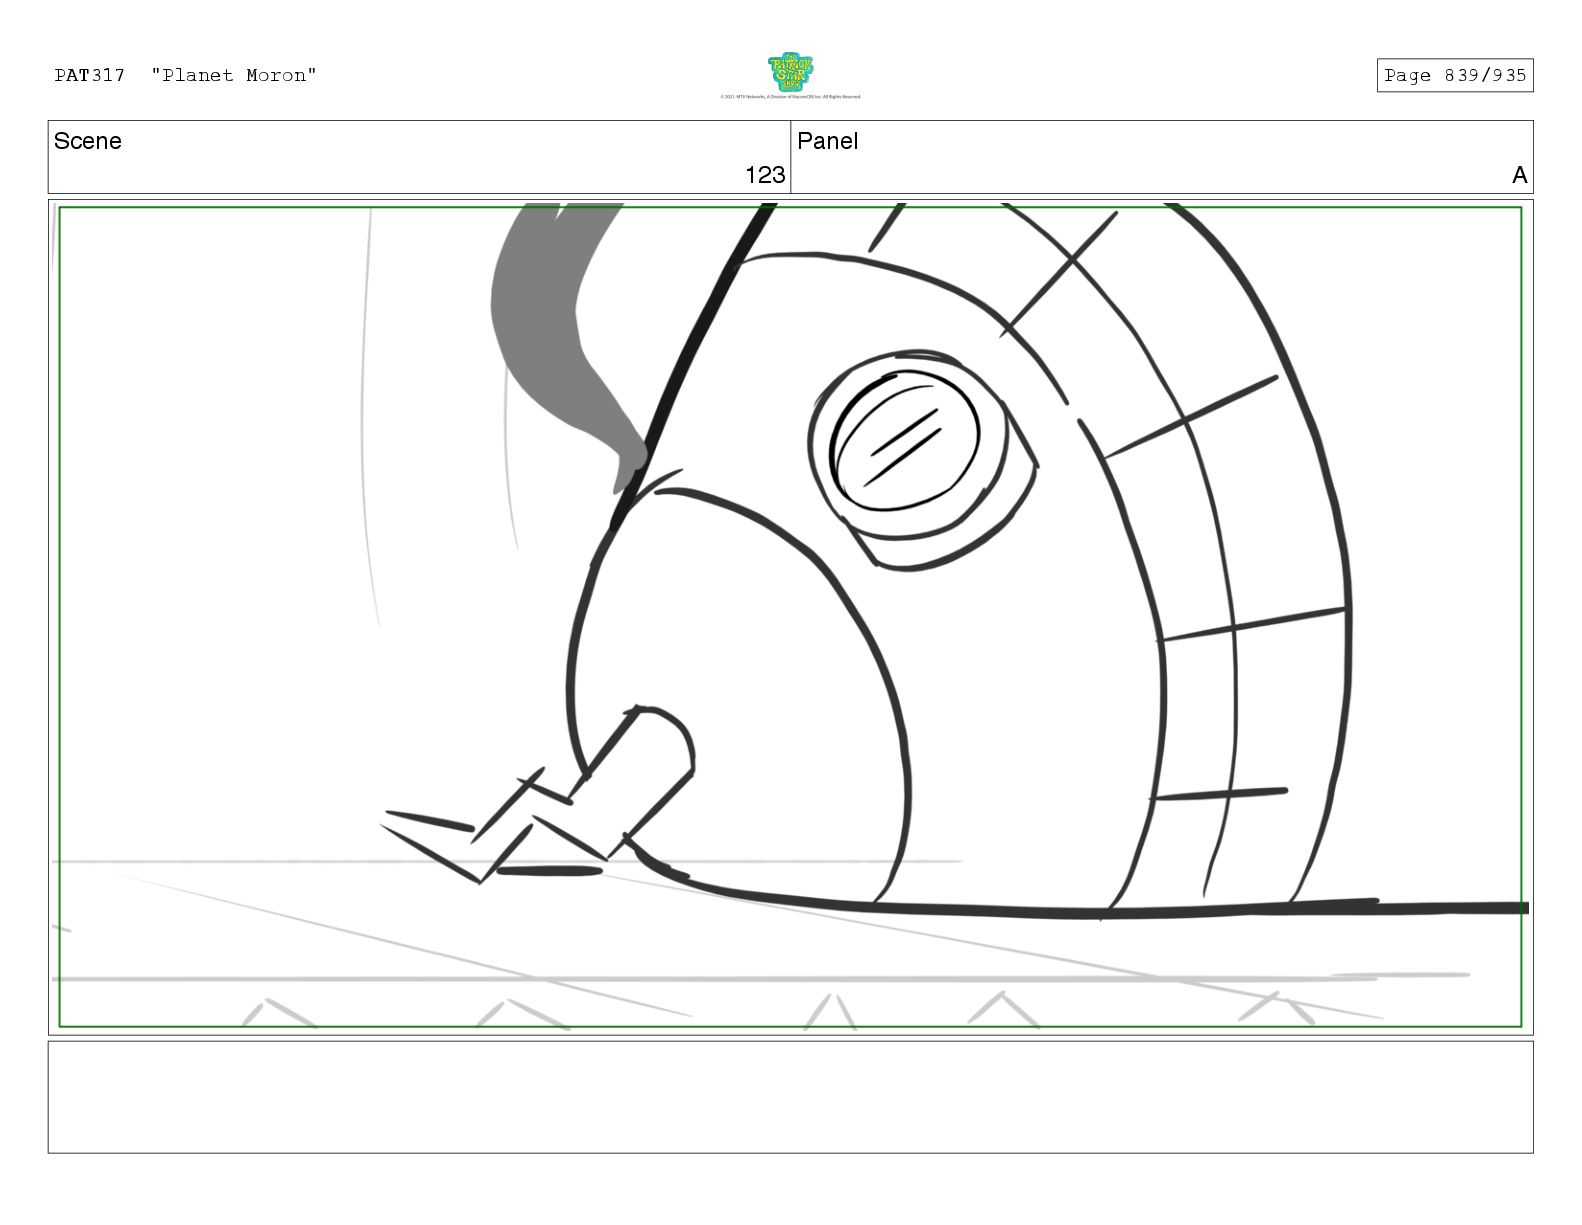Click the panel letter 'A'
Image resolution: width=1582 pixels, height=1225 pixels.
pos(1519,176)
